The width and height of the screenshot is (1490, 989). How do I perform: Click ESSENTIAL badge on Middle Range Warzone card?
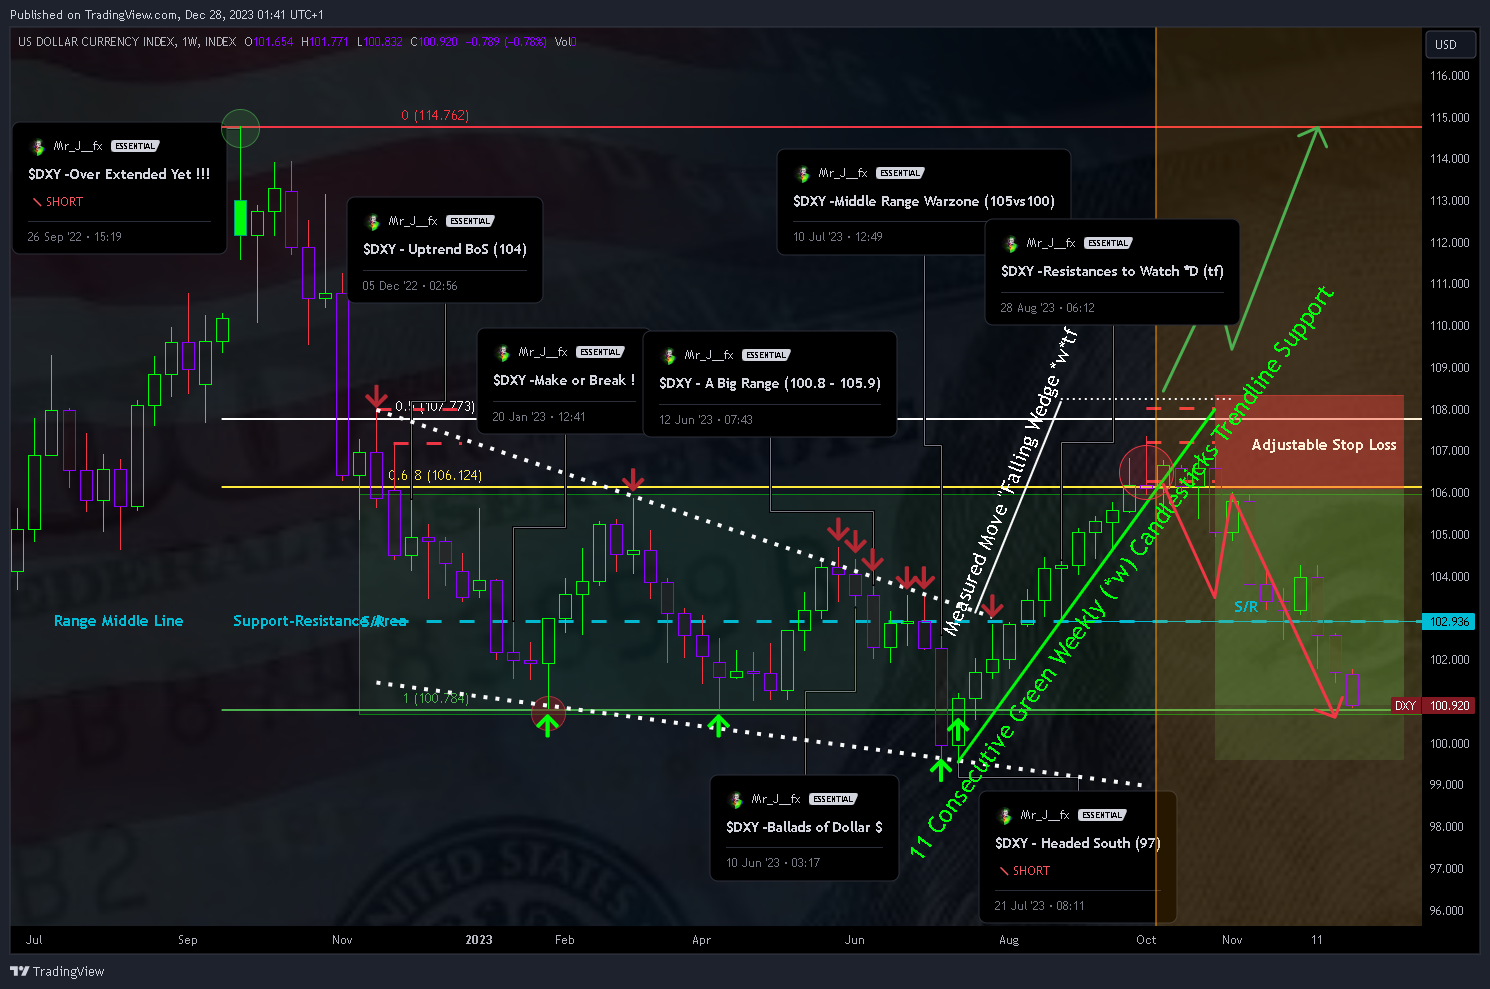[x=900, y=173]
